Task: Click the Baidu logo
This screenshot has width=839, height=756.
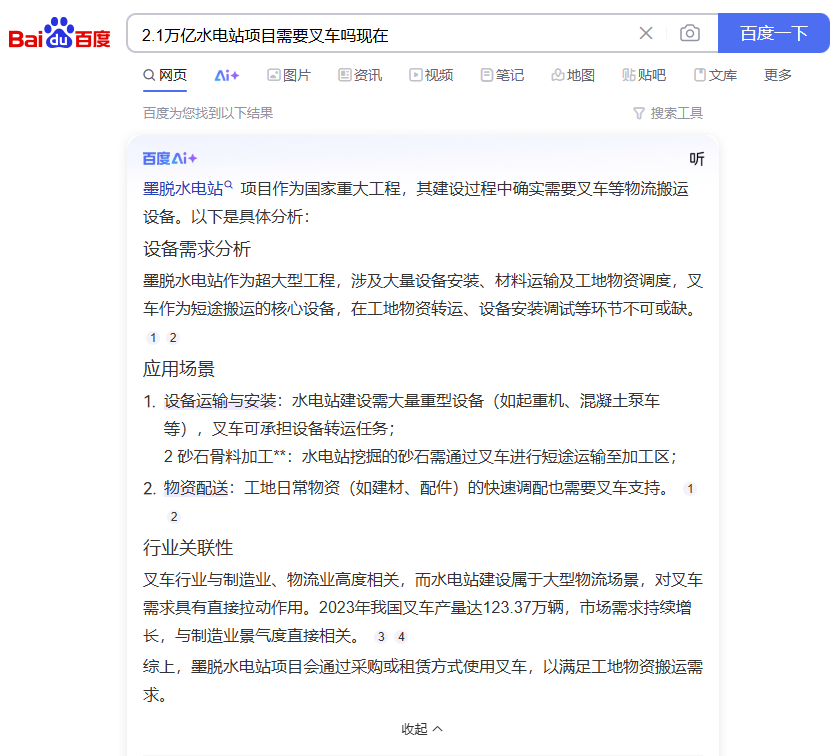Action: click(59, 33)
